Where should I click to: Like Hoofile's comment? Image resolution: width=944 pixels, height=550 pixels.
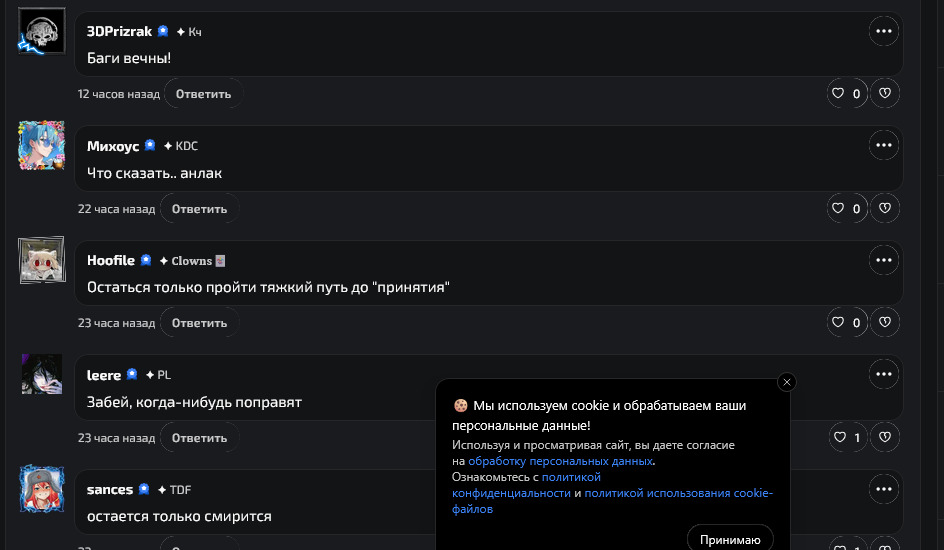[x=838, y=323]
